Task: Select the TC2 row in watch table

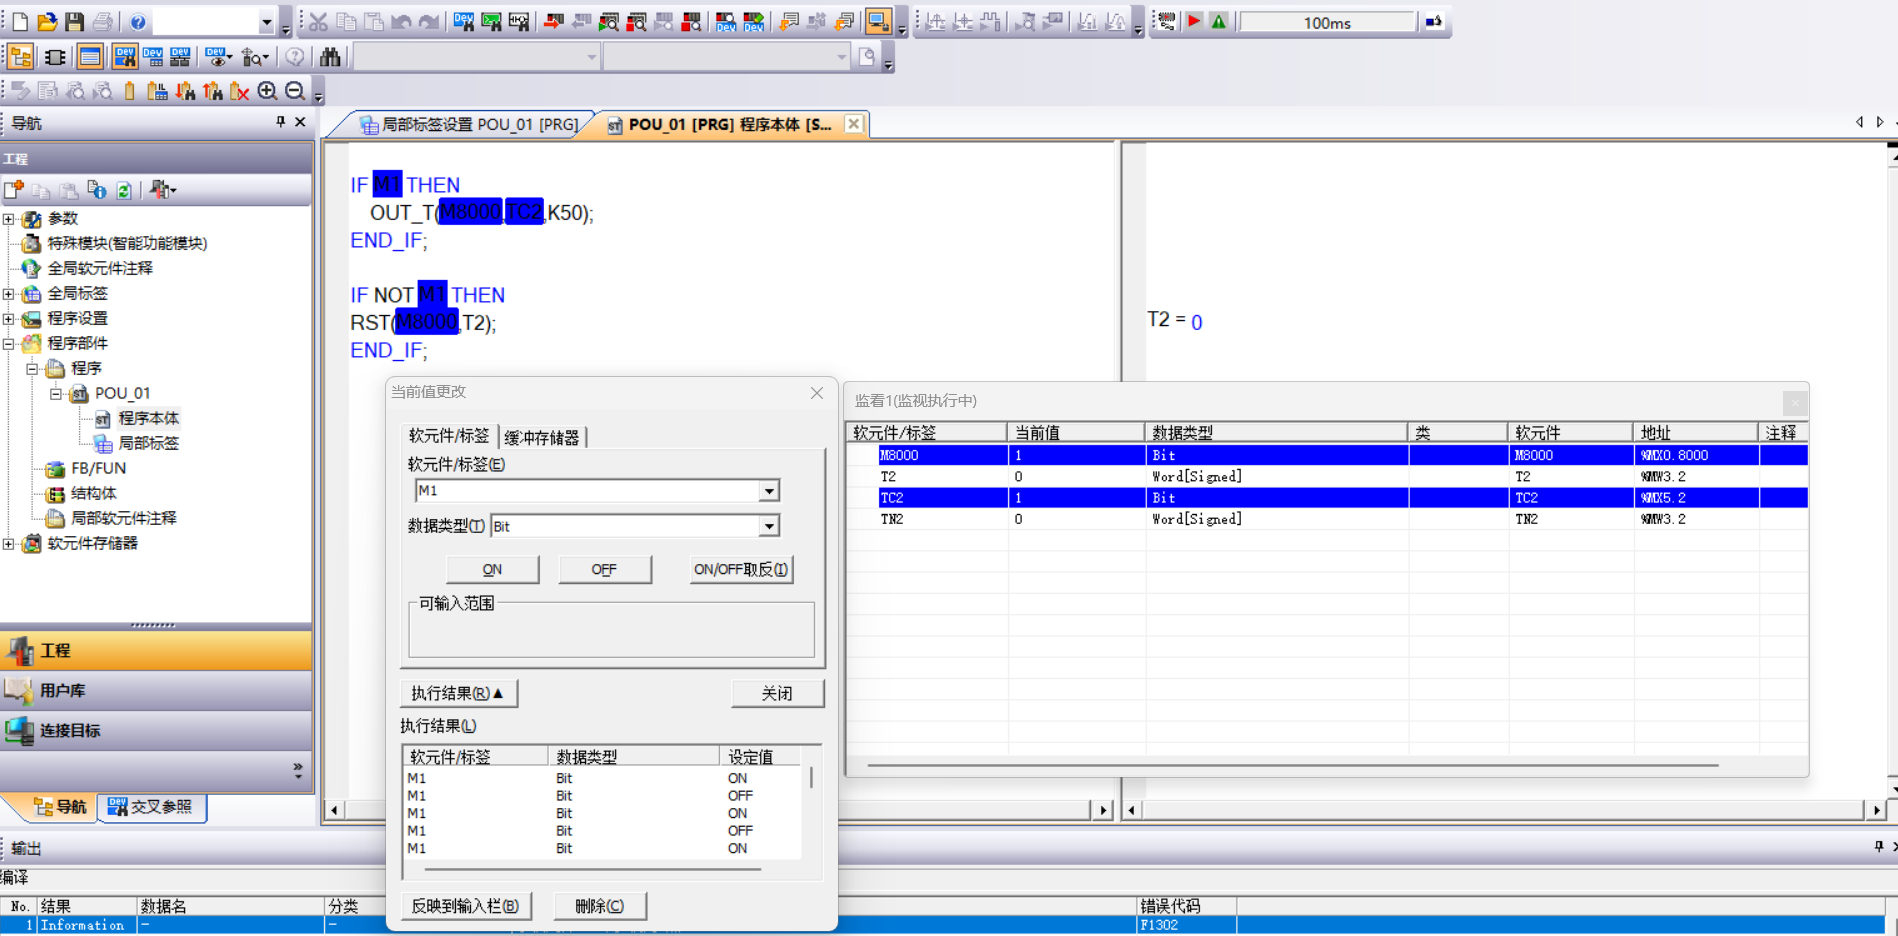Action: (1100, 497)
